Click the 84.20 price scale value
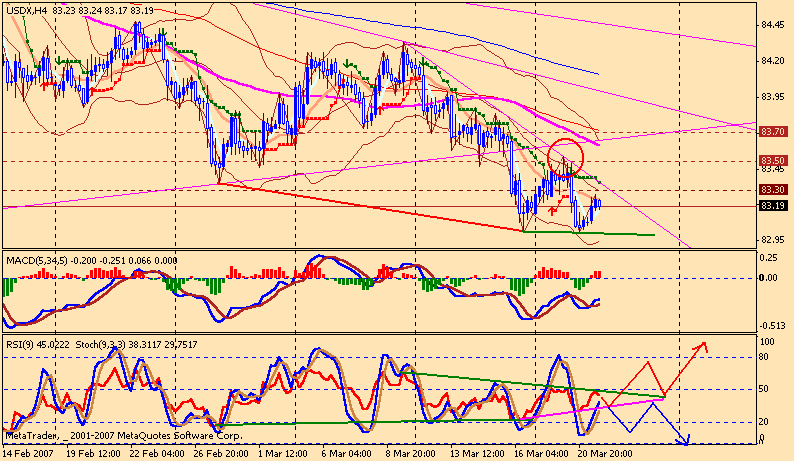The width and height of the screenshot is (794, 461). click(x=773, y=61)
